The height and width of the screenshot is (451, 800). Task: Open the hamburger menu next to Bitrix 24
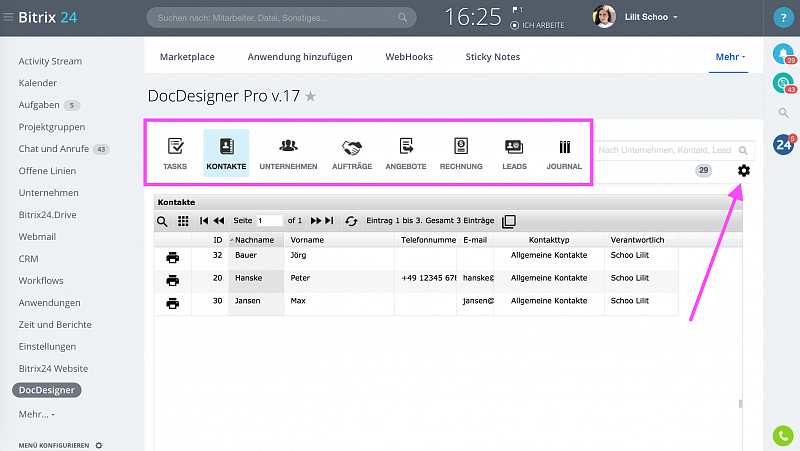tap(8, 17)
